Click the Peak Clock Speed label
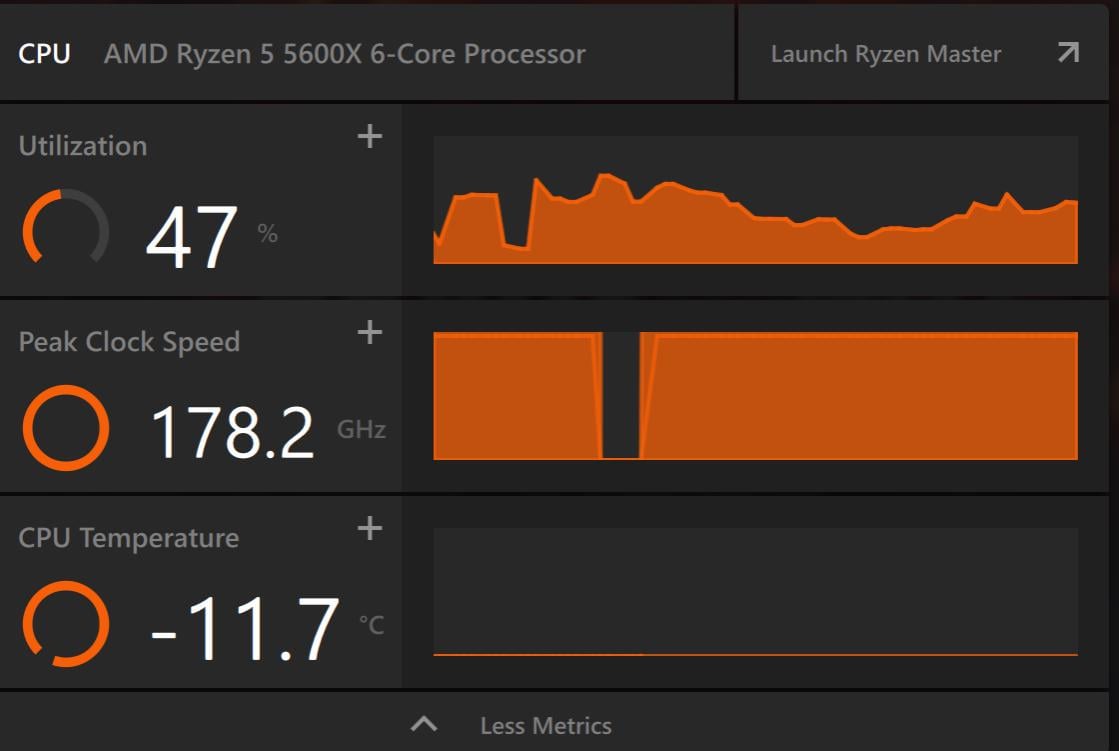Image resolution: width=1119 pixels, height=751 pixels. (129, 342)
